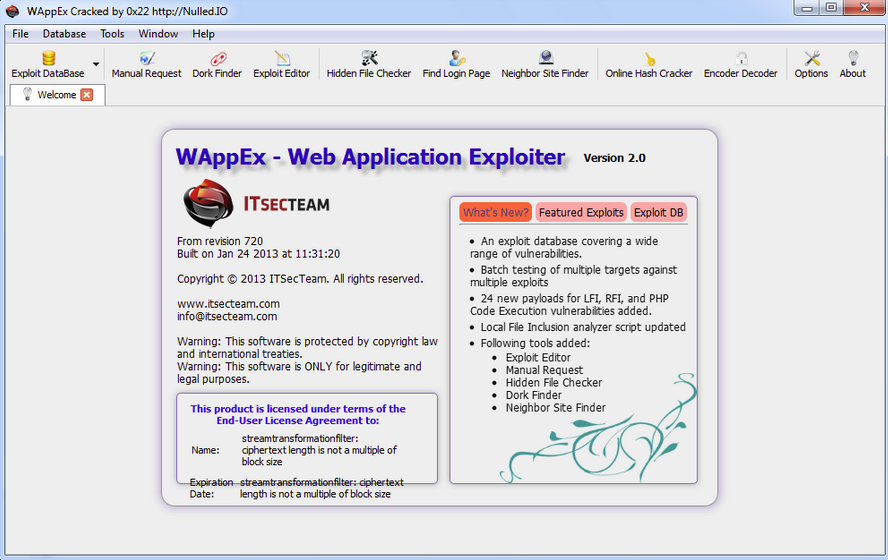
Task: Close the Welcome tab
Action: point(87,95)
